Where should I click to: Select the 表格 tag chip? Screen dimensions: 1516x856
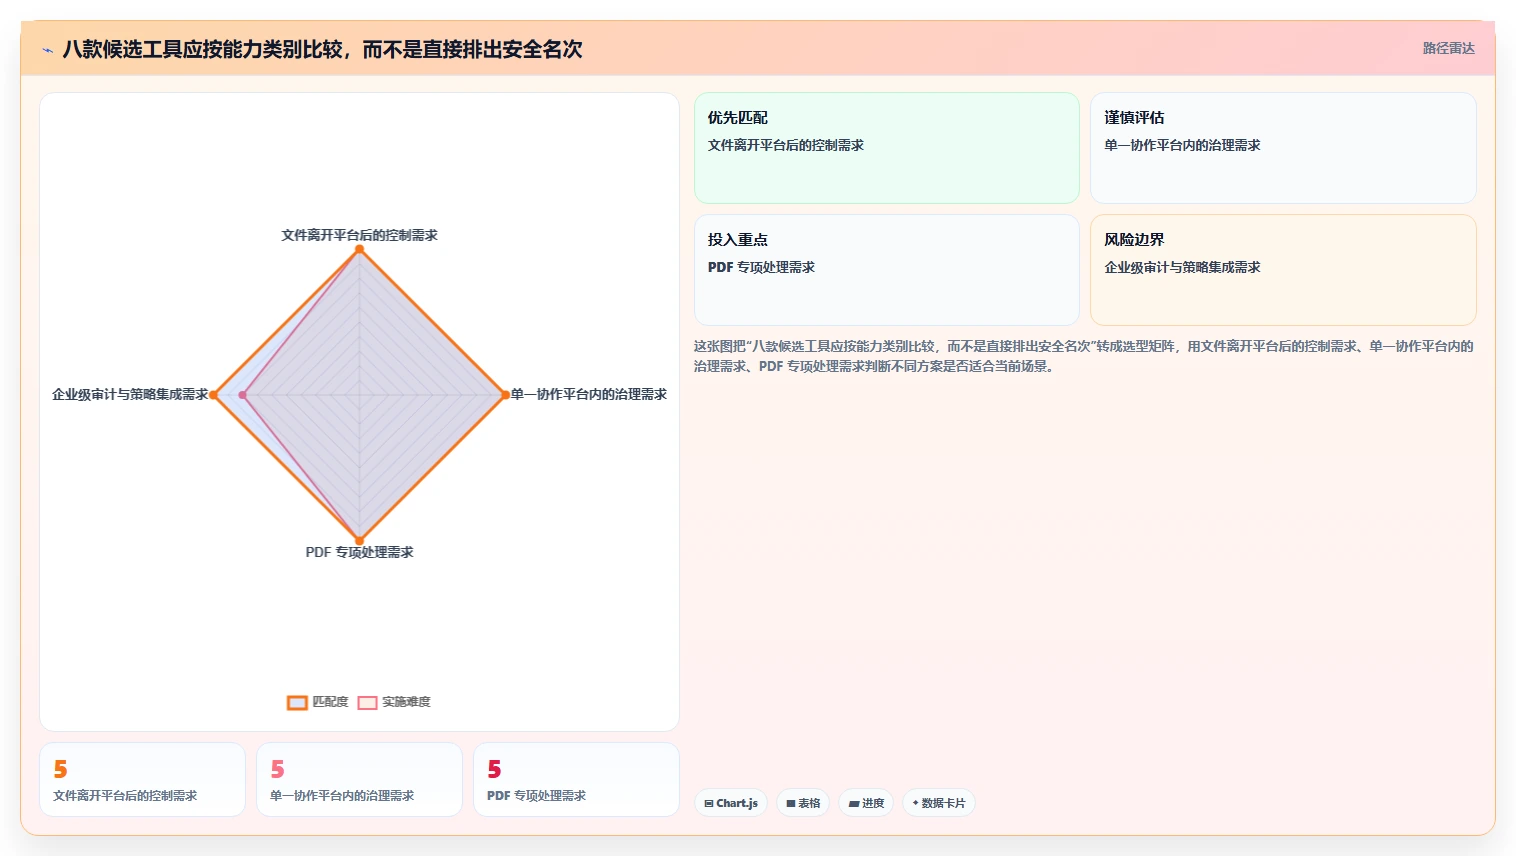(x=803, y=803)
